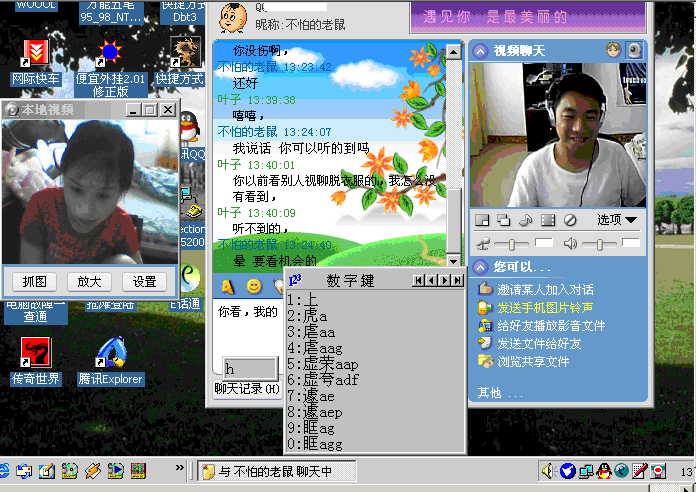The height and width of the screenshot is (492, 696).
Task: Select candidate "9:眶ag"
Action: 311,428
